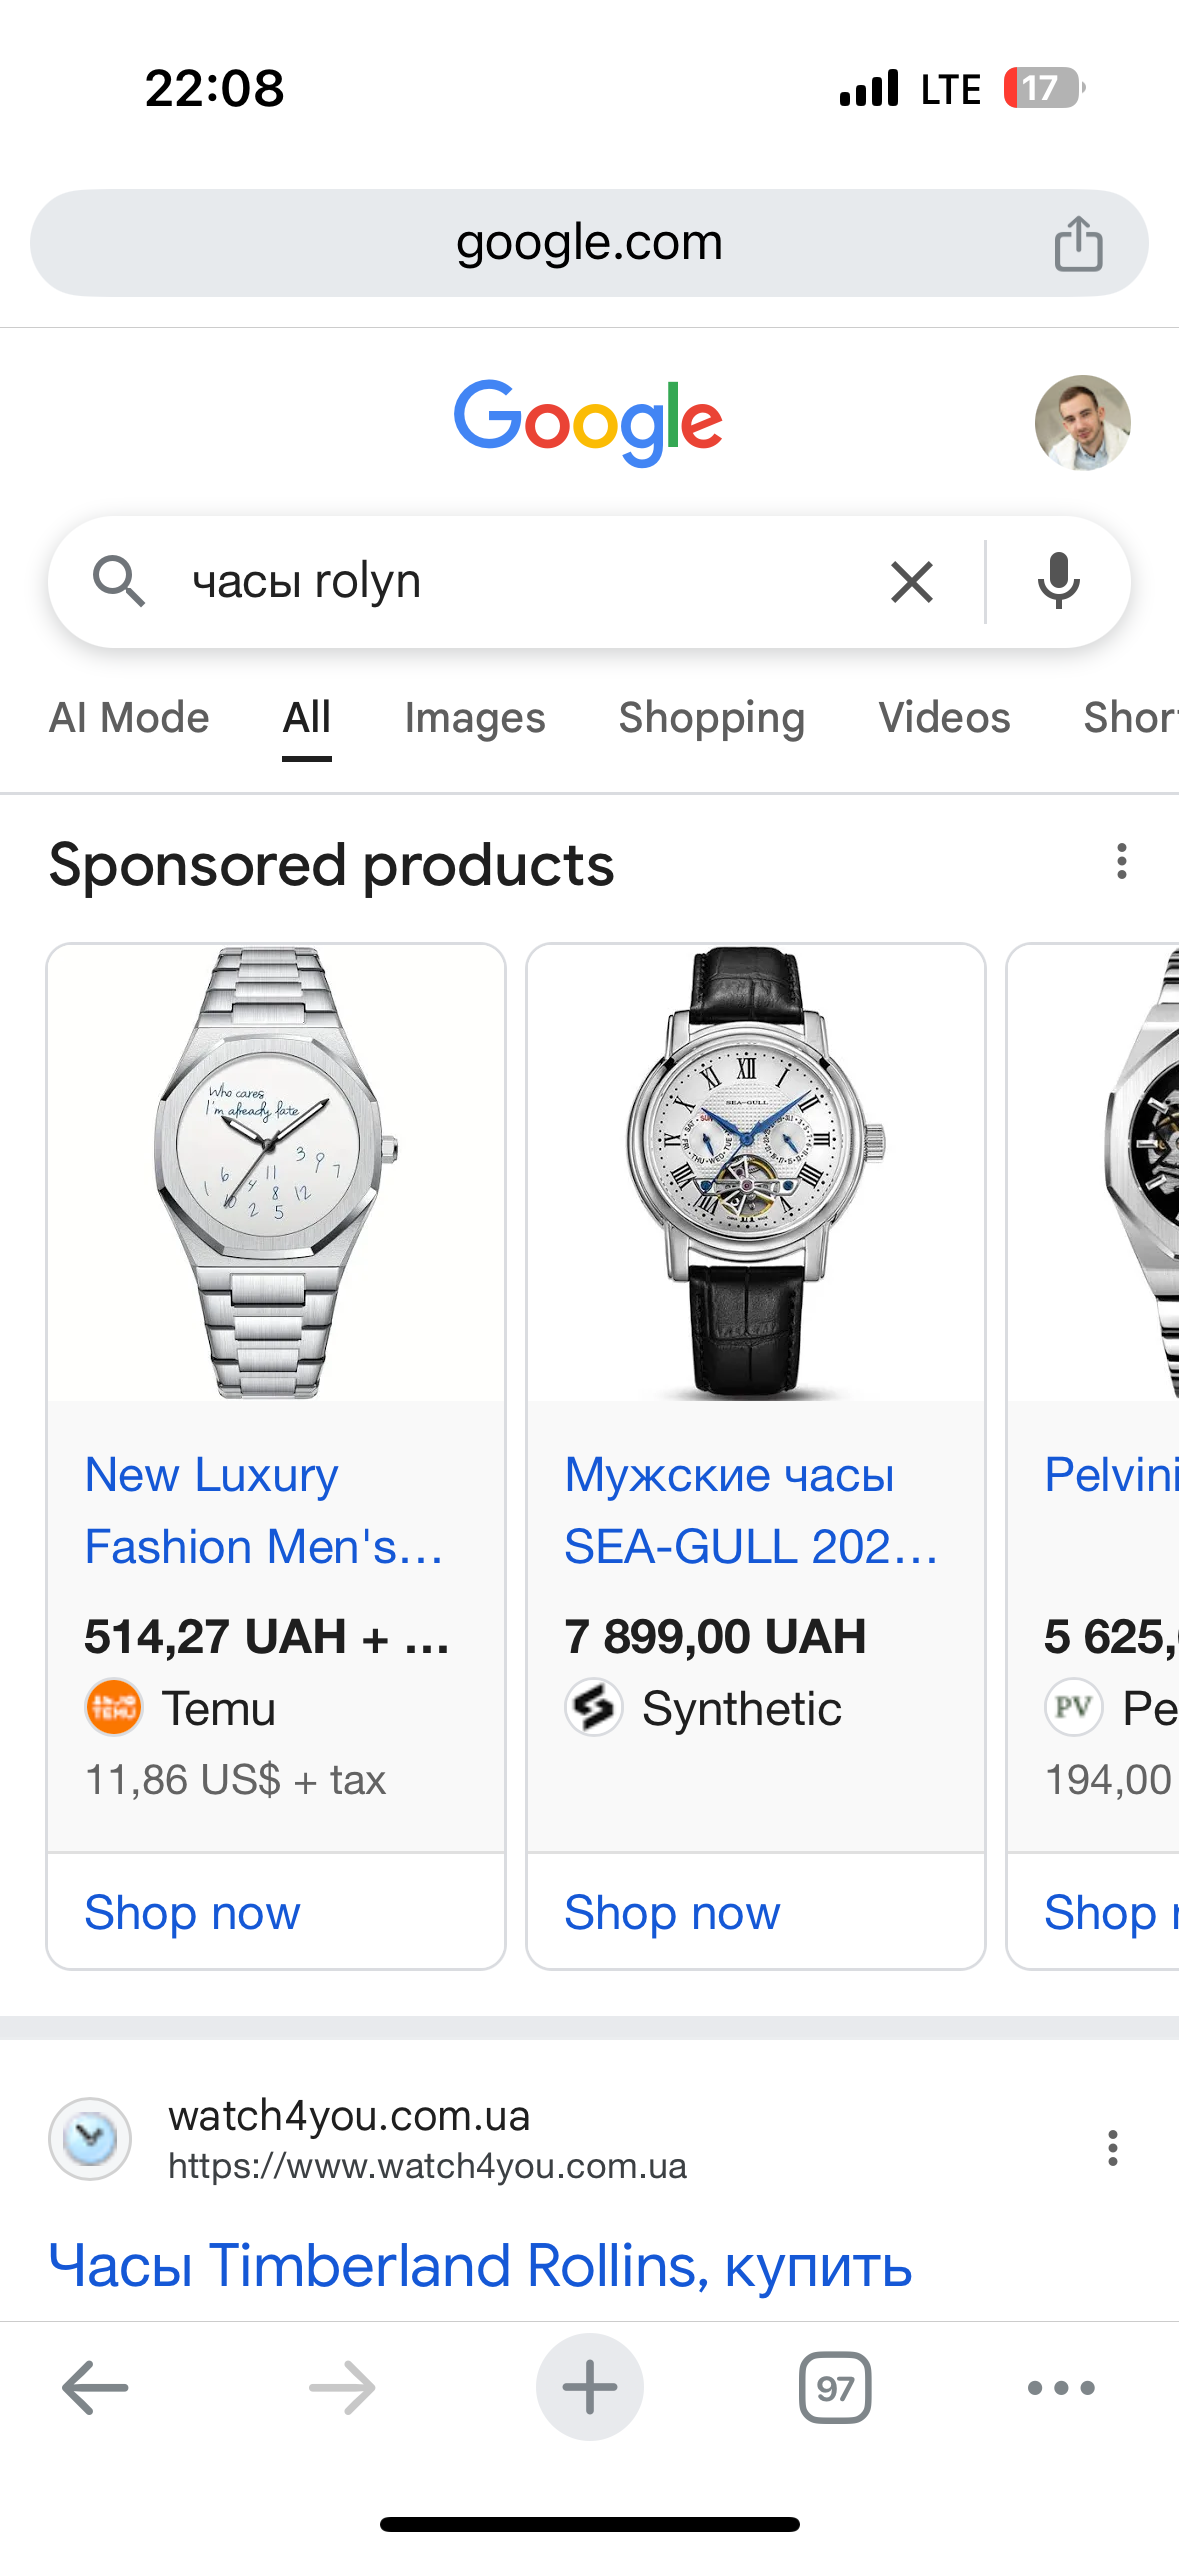Screen dimensions: 1179x2556
Task: Open the Часы Timberland Rollins result link
Action: click(x=480, y=2266)
